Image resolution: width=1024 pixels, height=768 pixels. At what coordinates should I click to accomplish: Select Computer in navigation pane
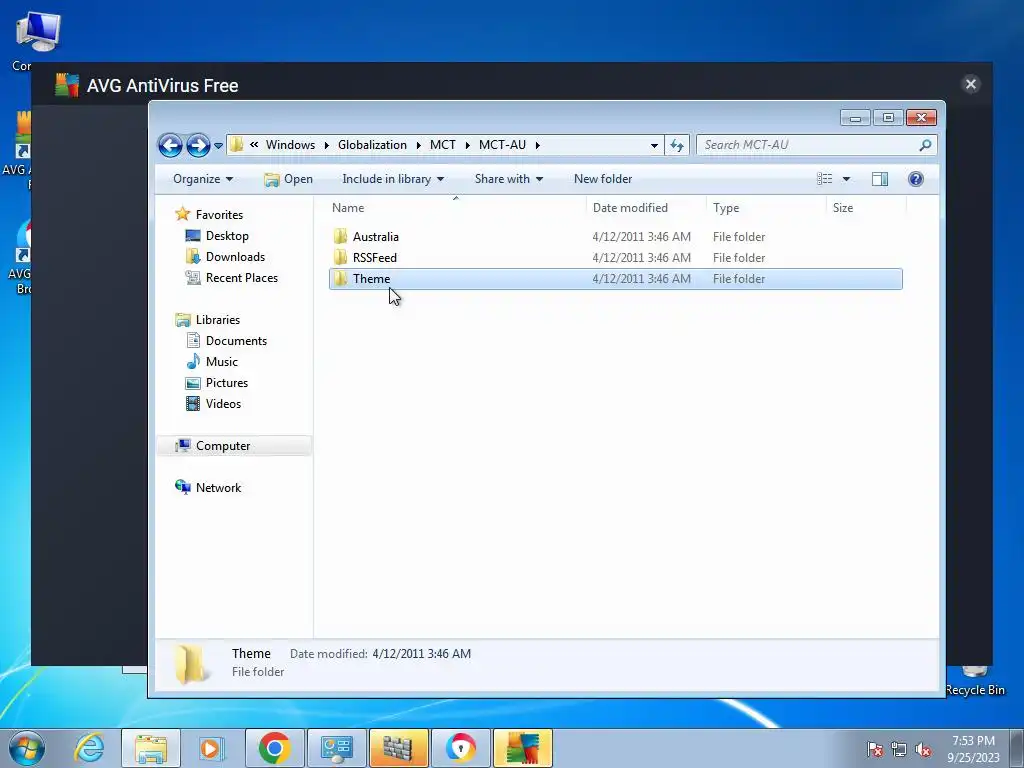click(x=223, y=445)
